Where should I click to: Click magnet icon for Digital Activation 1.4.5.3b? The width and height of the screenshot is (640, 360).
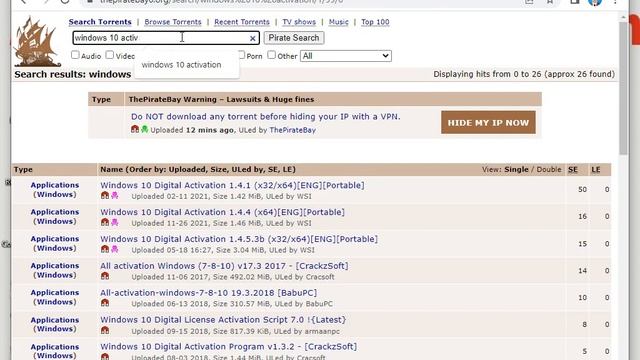point(105,249)
